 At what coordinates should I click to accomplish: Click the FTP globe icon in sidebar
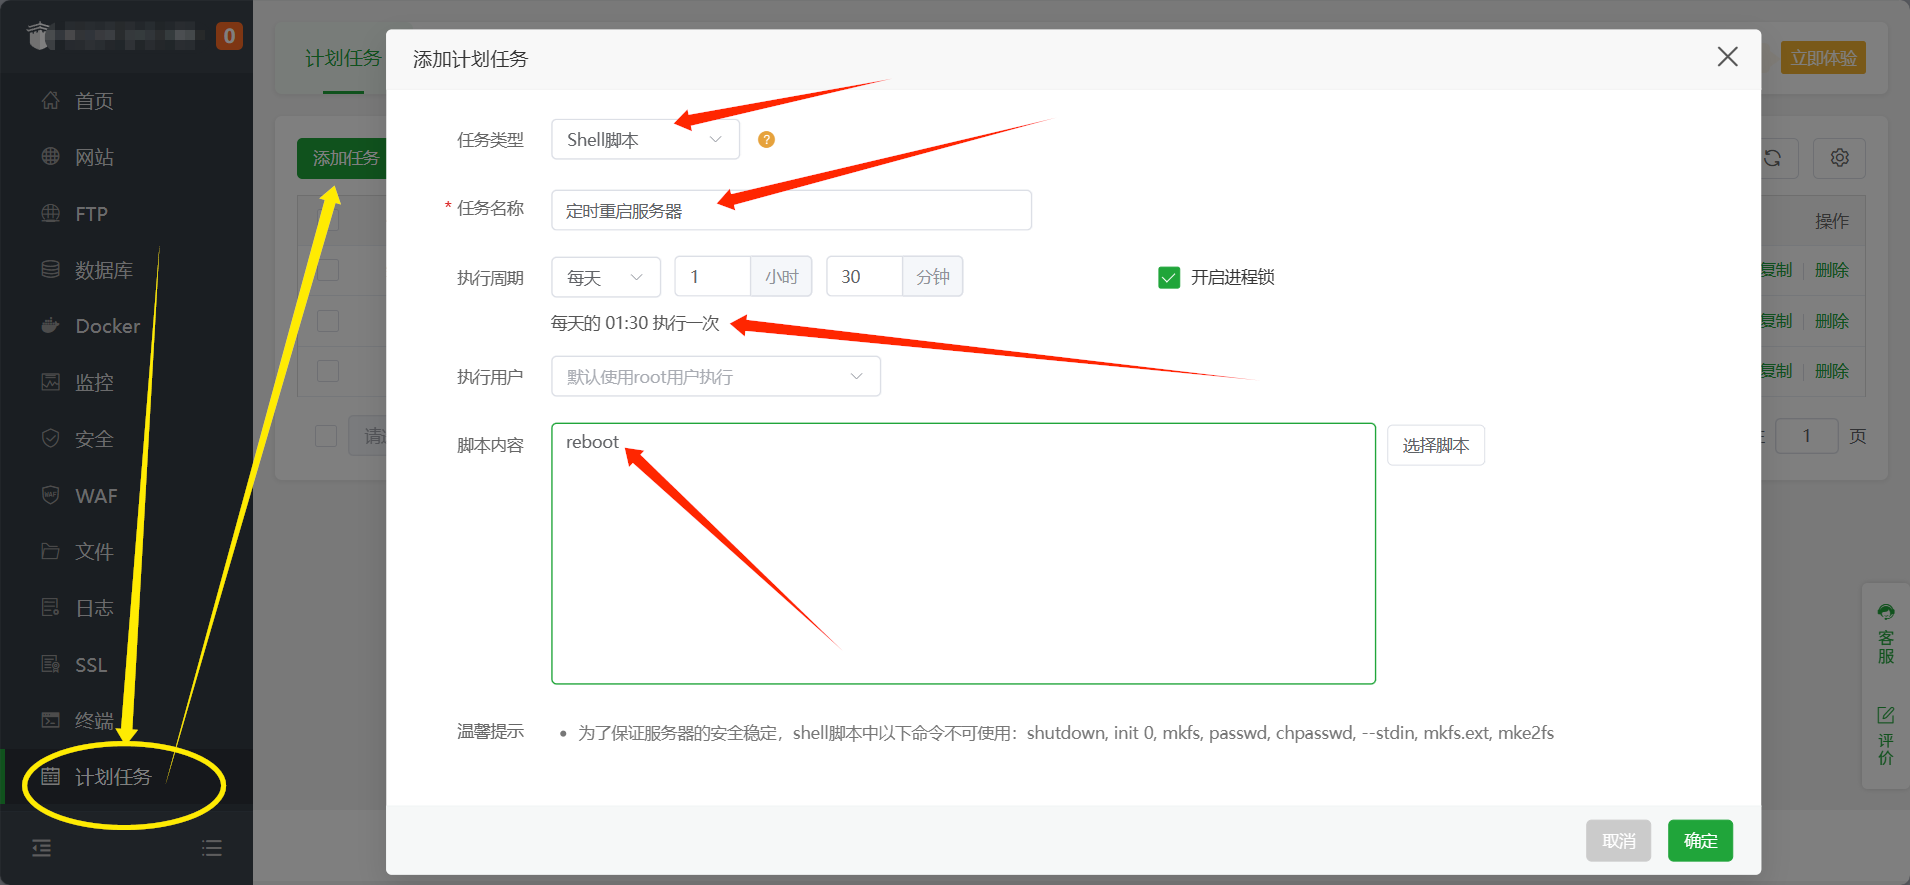coord(50,213)
